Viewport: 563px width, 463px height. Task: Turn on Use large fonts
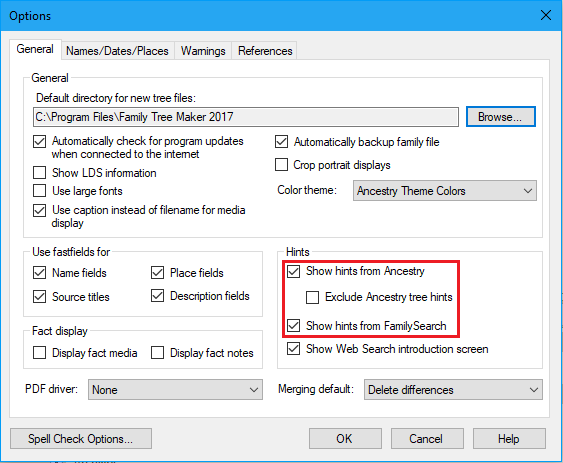(x=39, y=190)
